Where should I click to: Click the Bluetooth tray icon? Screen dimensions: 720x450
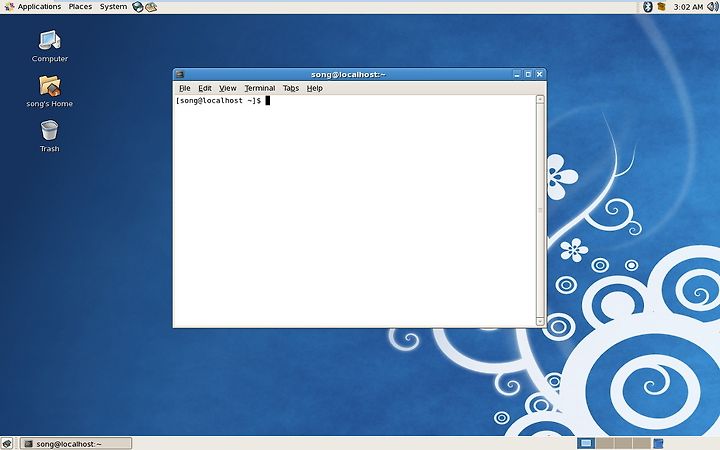pos(647,6)
